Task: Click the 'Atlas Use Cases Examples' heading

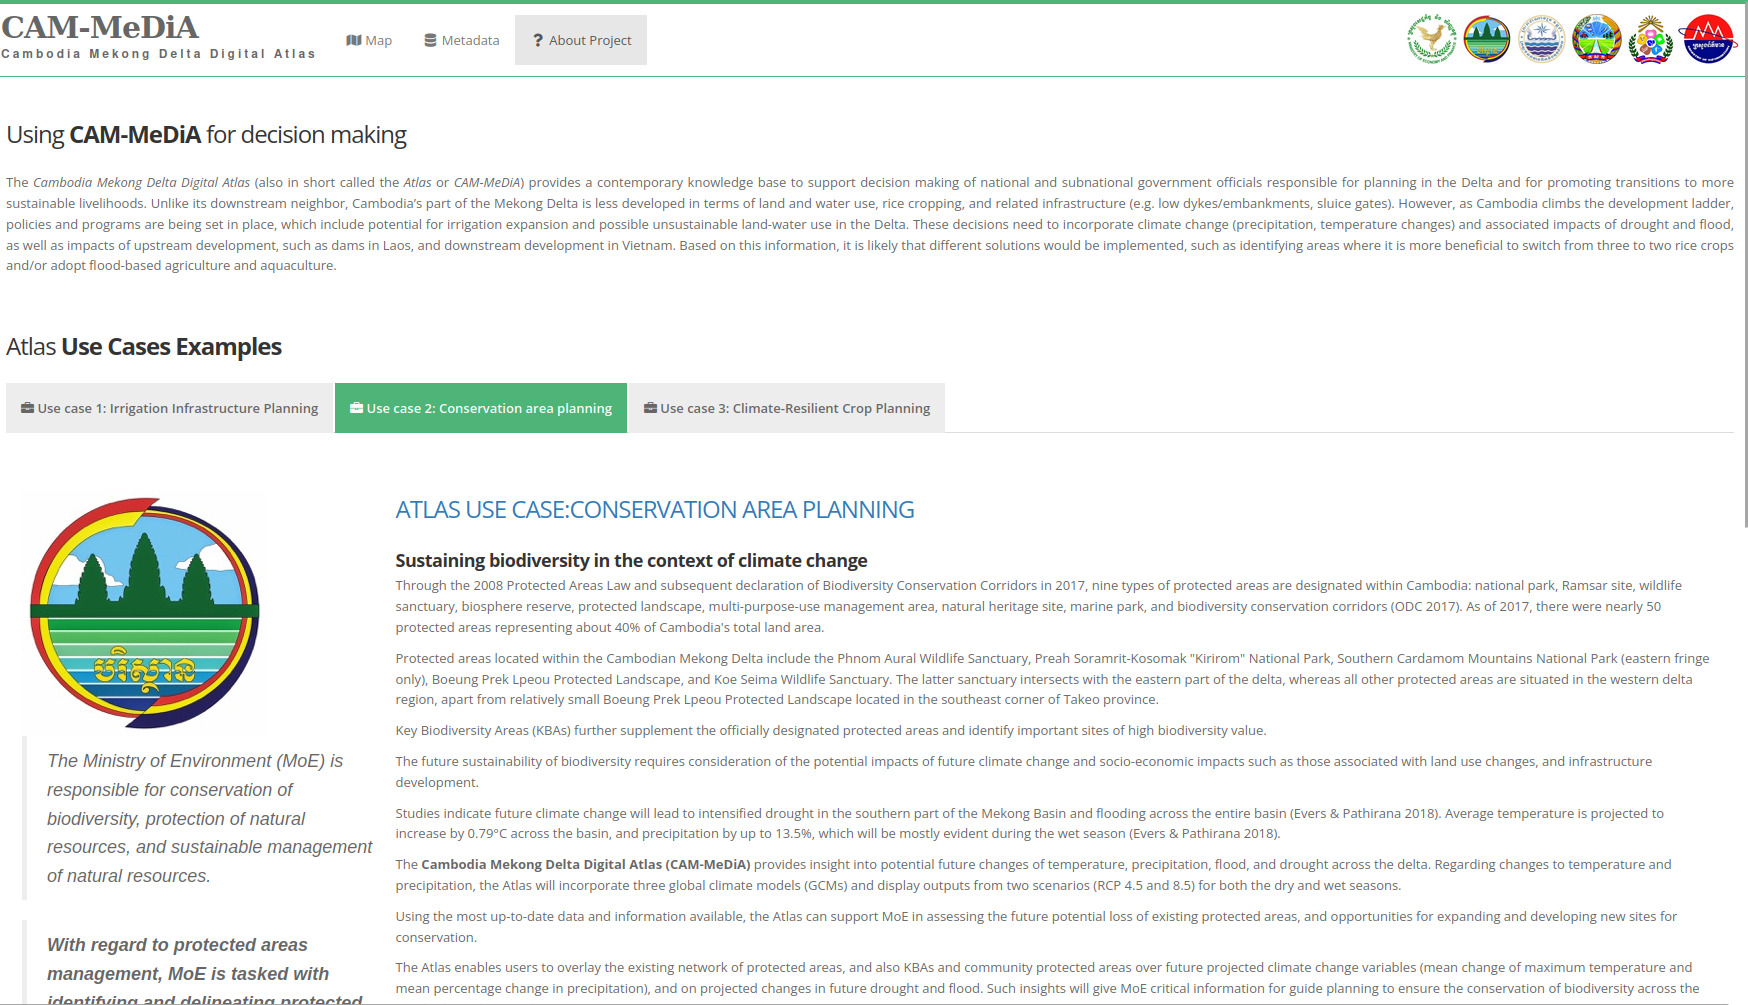Action: [144, 347]
